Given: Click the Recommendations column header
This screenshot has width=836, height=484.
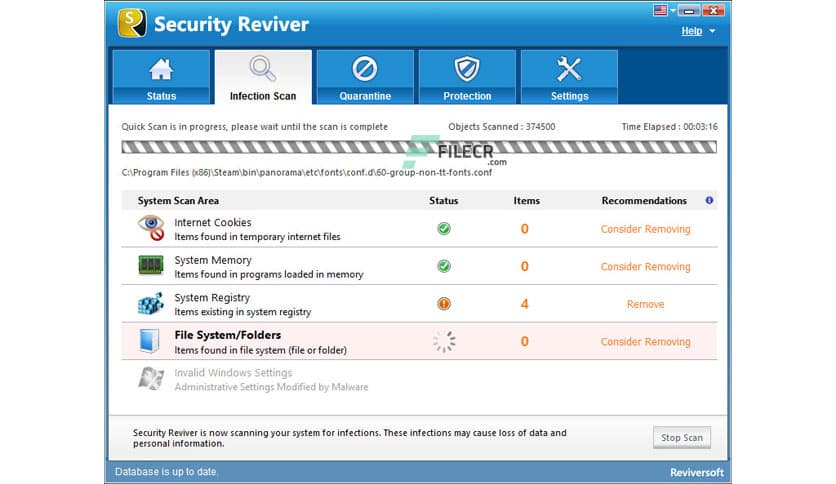Looking at the screenshot, I should click(644, 200).
